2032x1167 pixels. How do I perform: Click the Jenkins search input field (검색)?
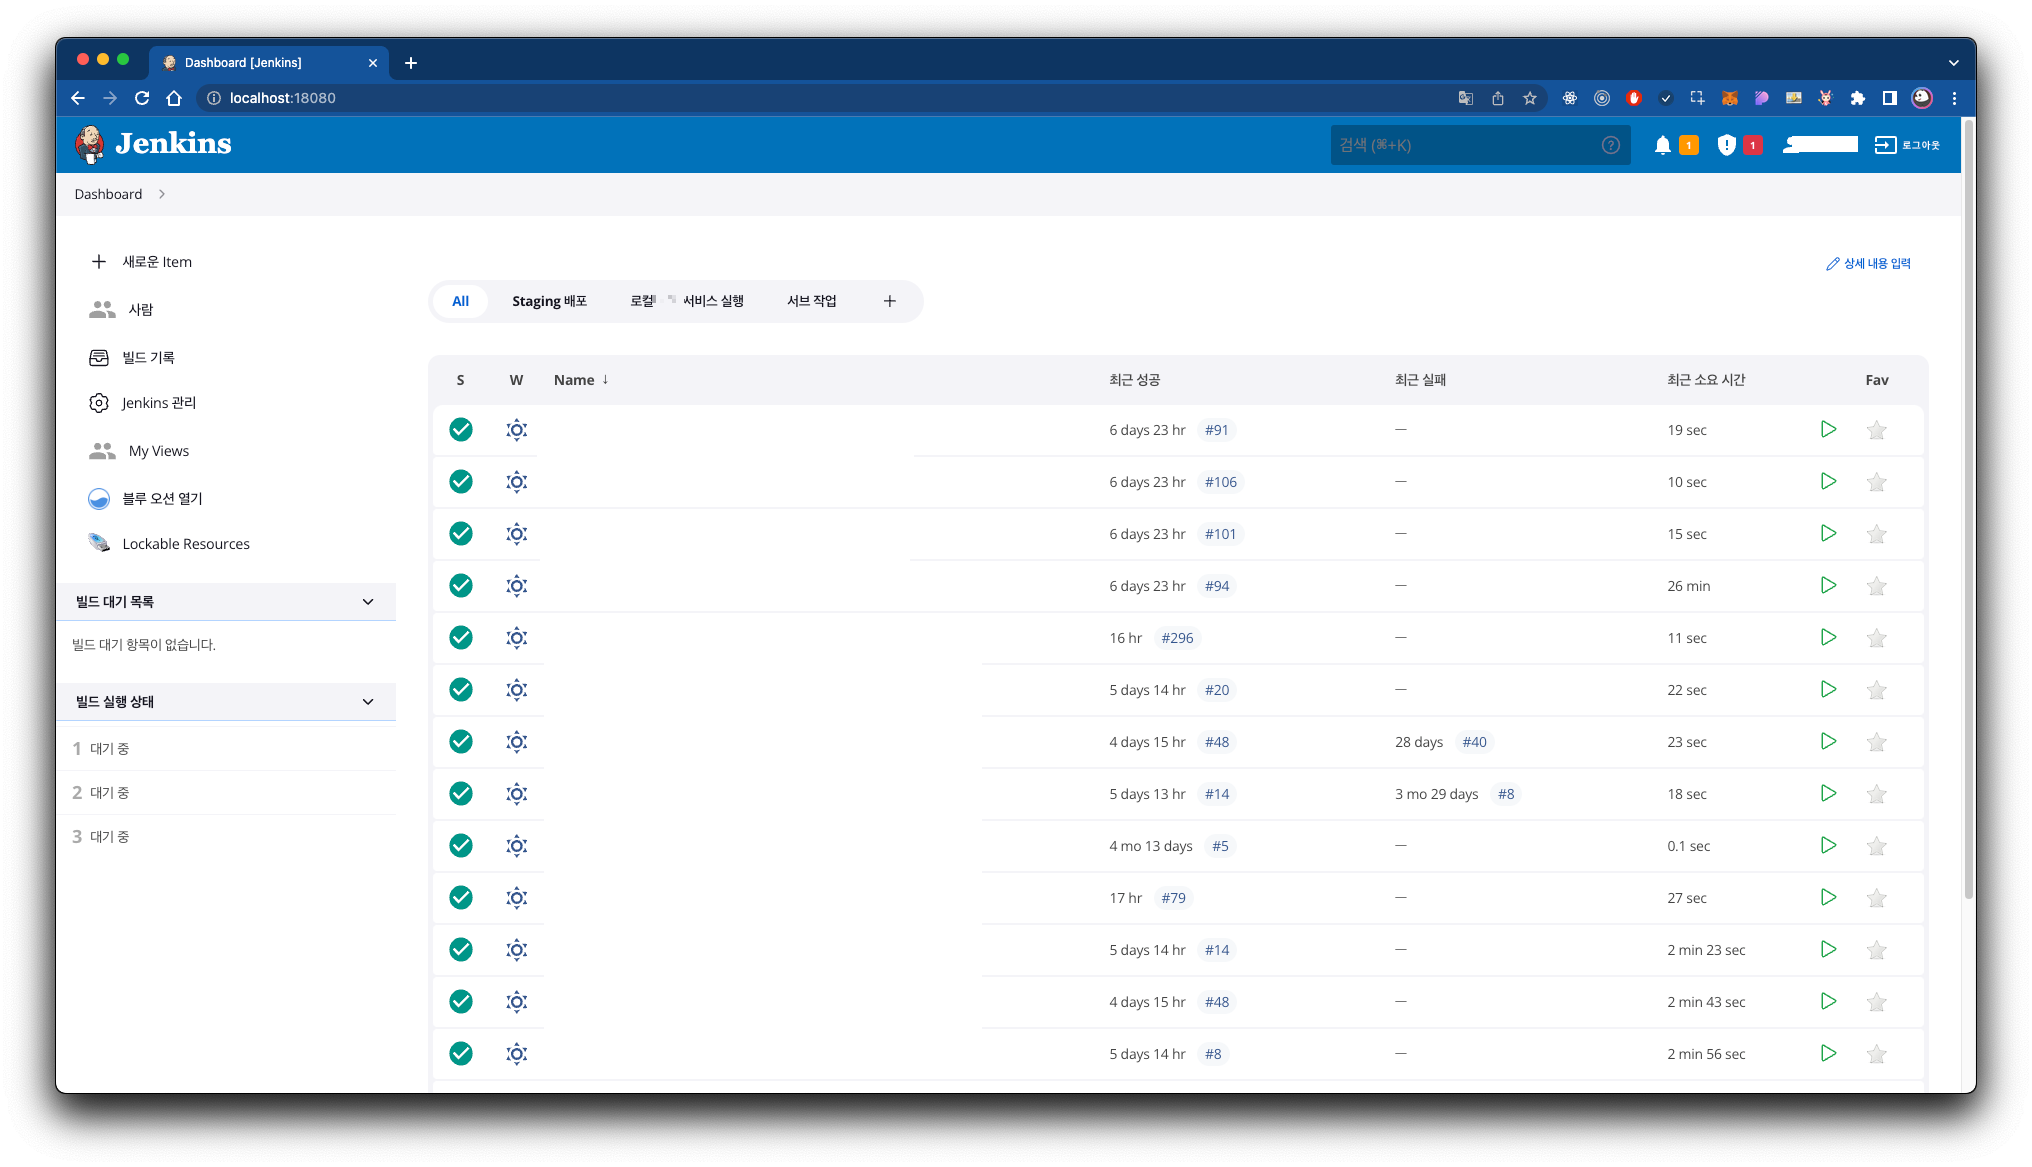(x=1465, y=145)
